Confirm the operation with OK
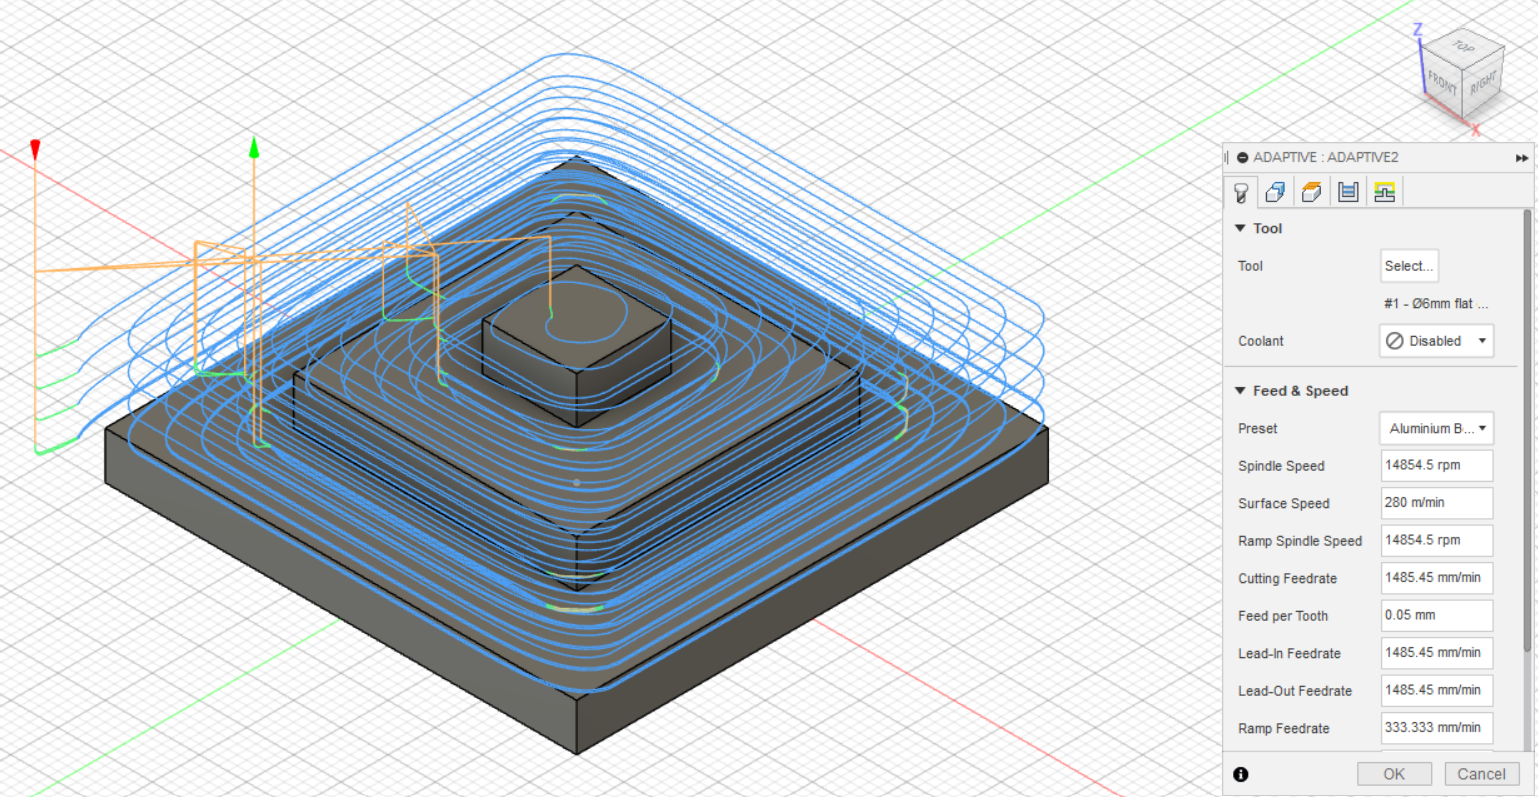 click(x=1394, y=774)
